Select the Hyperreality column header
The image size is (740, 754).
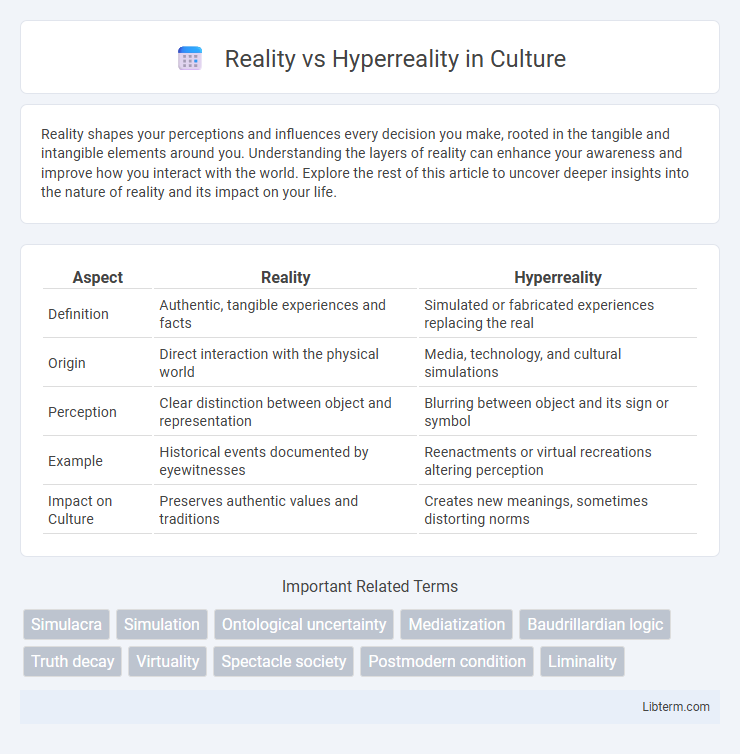(558, 277)
